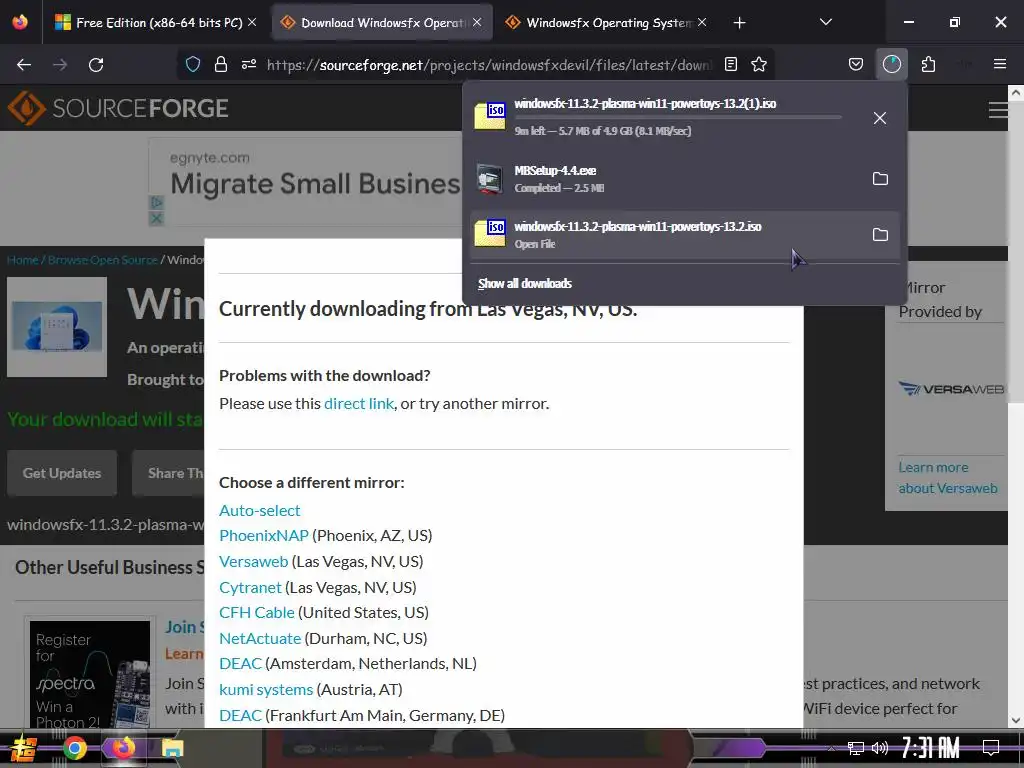
Task: Click Show all downloads
Action: click(524, 283)
